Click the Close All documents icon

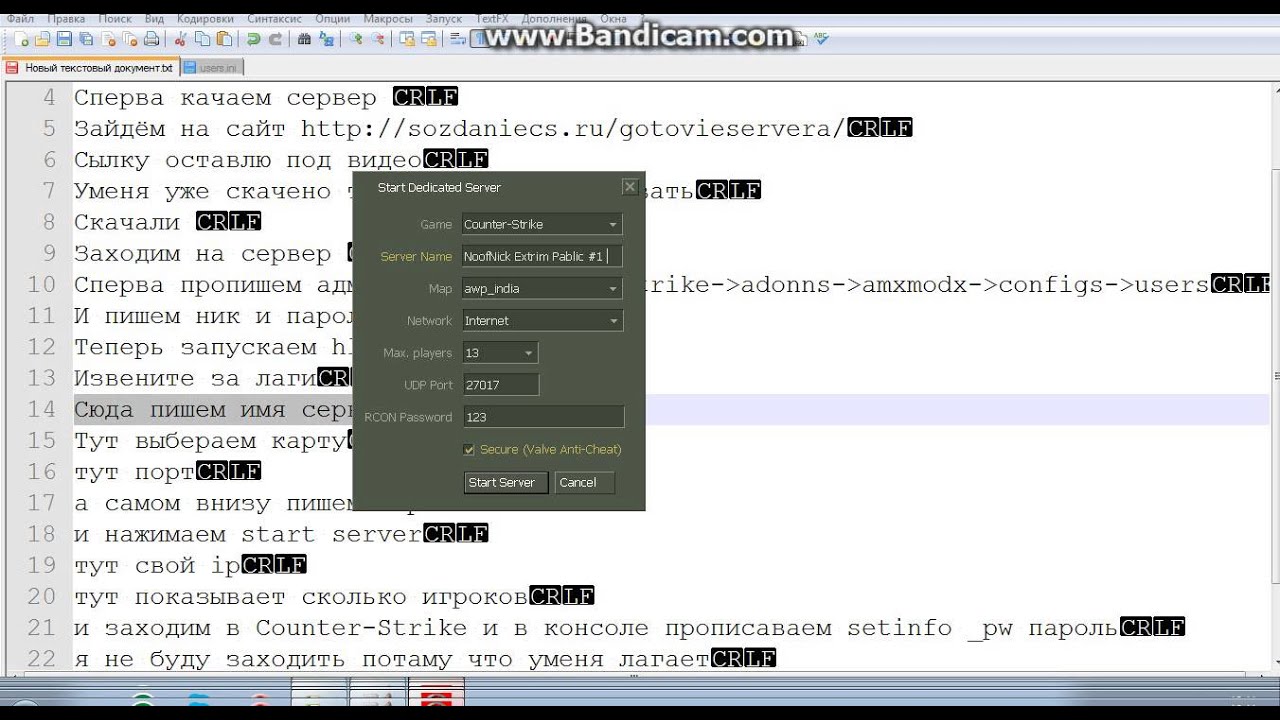pyautogui.click(x=130, y=40)
